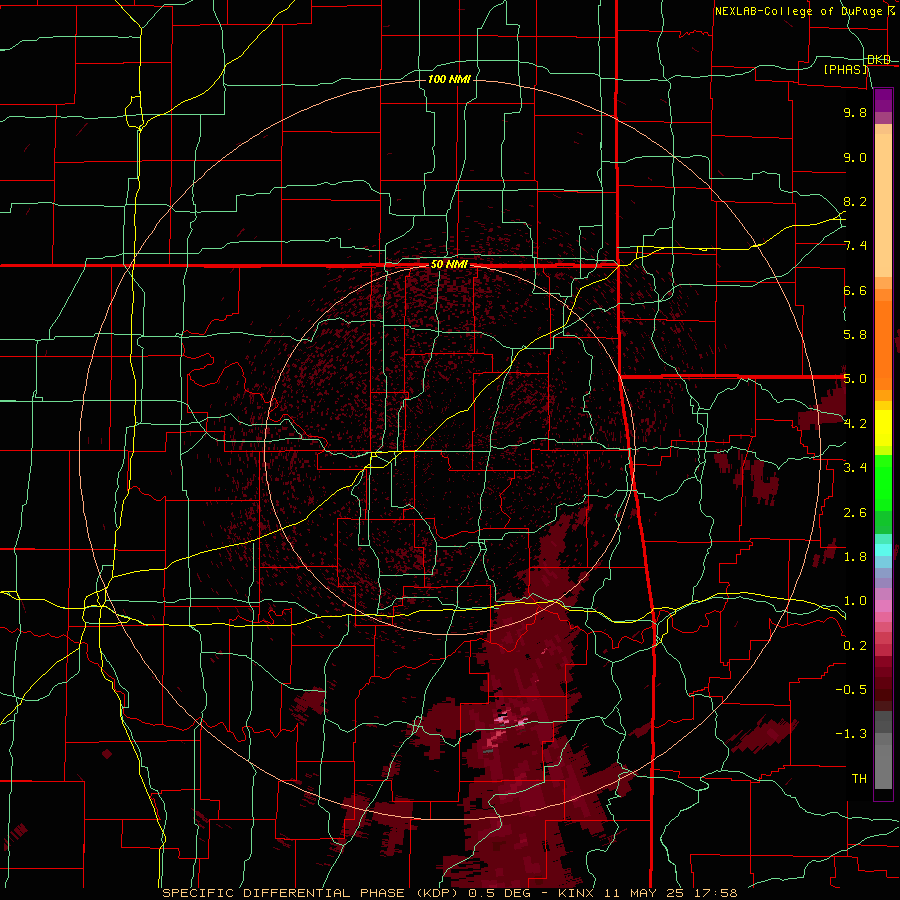Viewport: 900px width, 900px height.
Task: Click the 5.8 value on the color scale
Action: click(x=855, y=335)
